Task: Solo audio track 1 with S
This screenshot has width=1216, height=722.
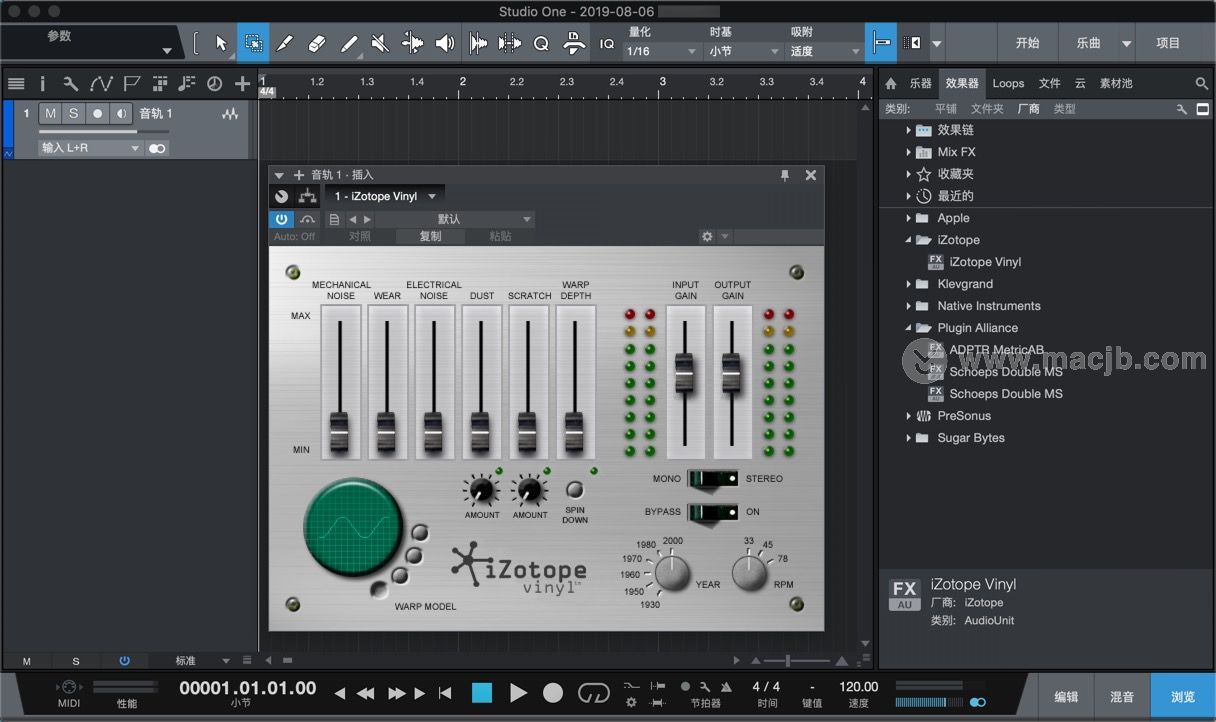Action: [73, 114]
